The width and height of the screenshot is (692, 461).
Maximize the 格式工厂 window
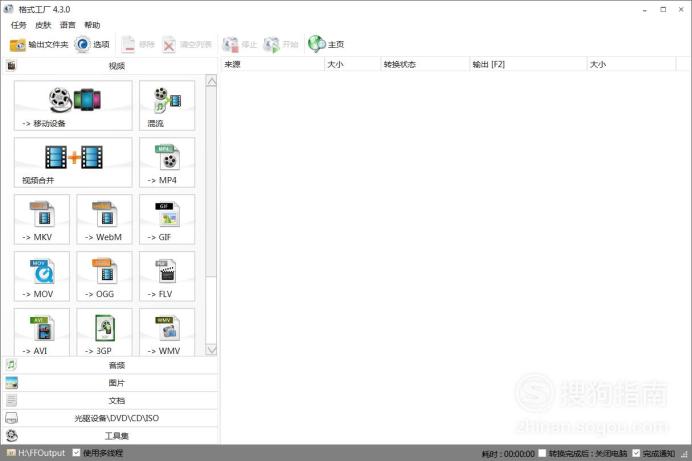click(663, 9)
